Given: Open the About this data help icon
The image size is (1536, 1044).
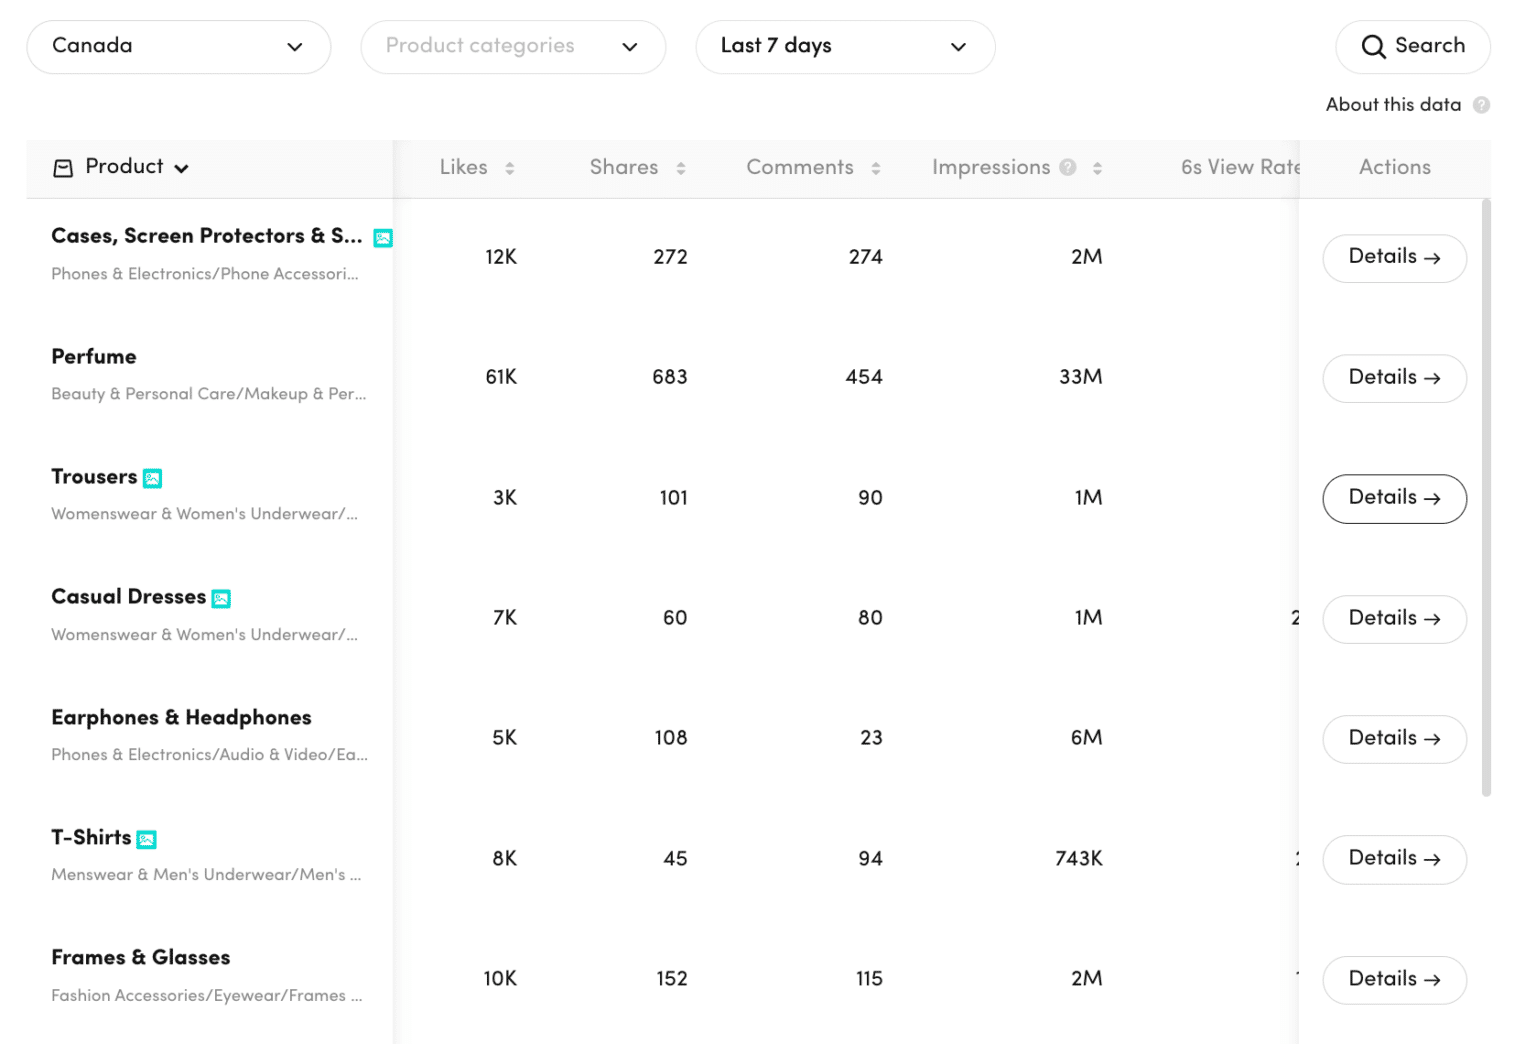Looking at the screenshot, I should click(1483, 104).
